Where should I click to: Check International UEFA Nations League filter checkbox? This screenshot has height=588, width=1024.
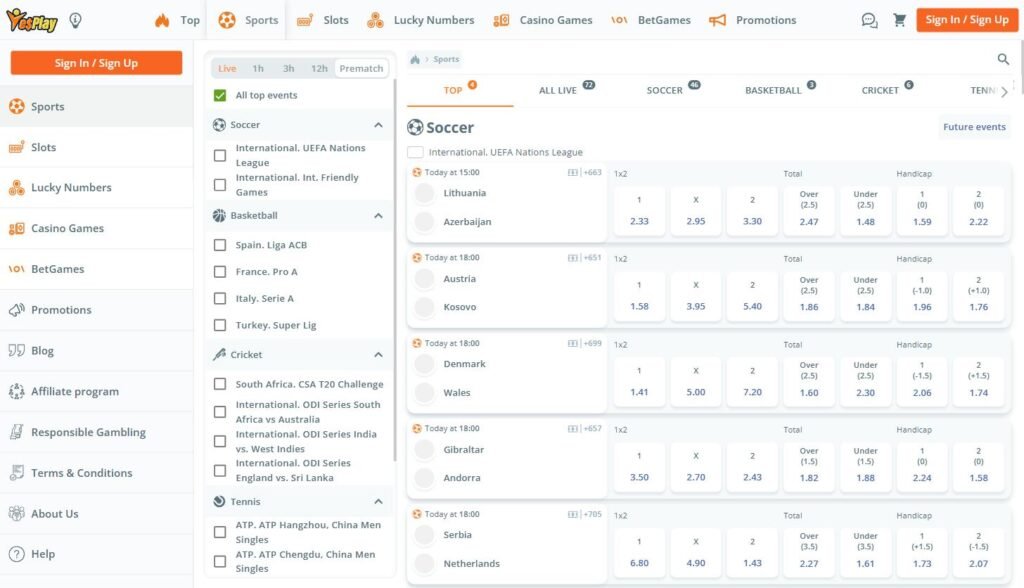coord(220,155)
